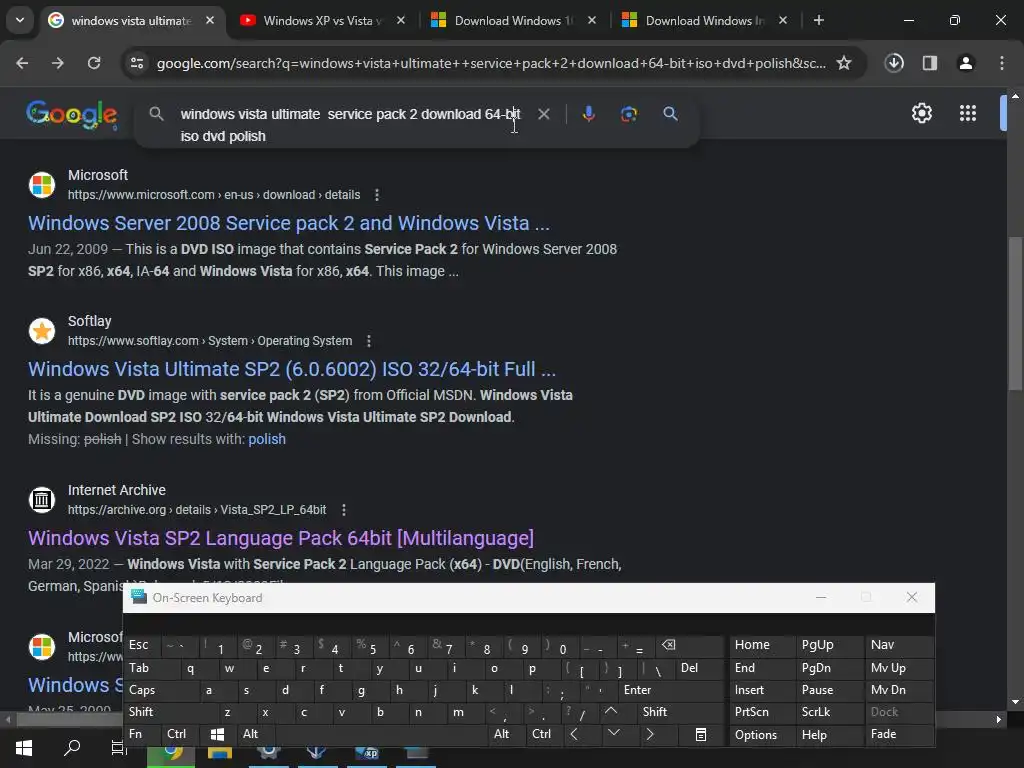Open the Chrome three-dot menu

[1002, 63]
